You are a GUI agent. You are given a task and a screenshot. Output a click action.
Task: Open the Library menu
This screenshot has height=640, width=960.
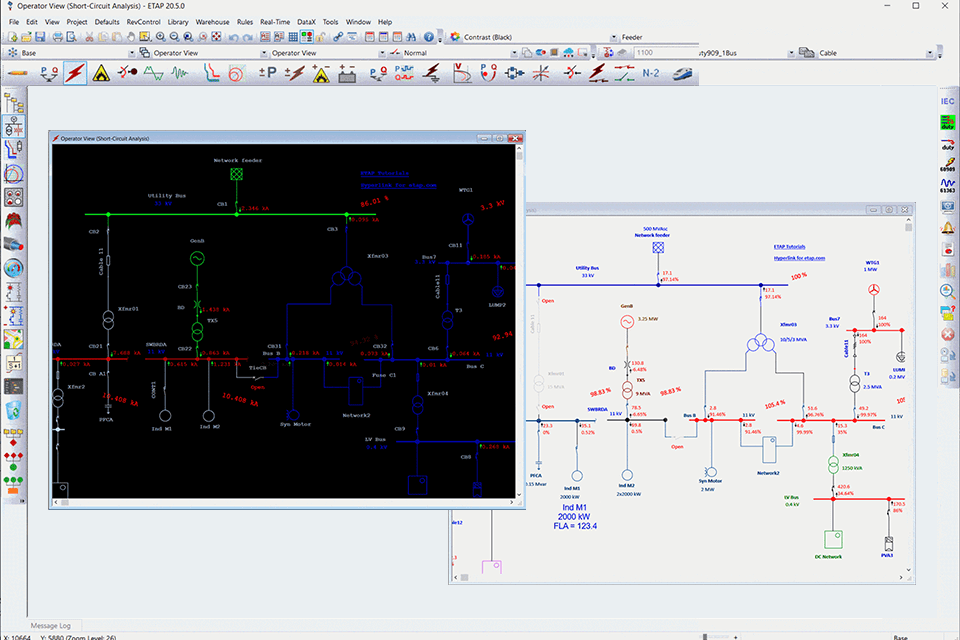tap(178, 21)
